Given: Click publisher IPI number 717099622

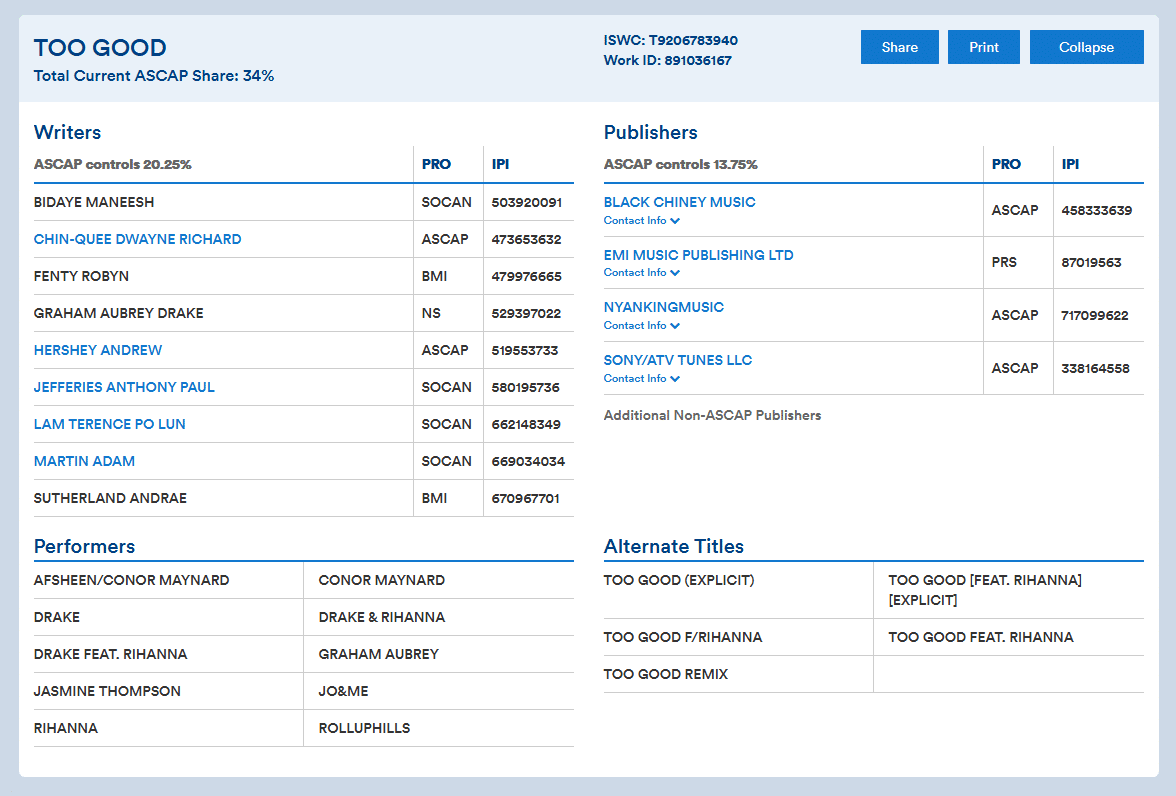Looking at the screenshot, I should [x=1095, y=316].
